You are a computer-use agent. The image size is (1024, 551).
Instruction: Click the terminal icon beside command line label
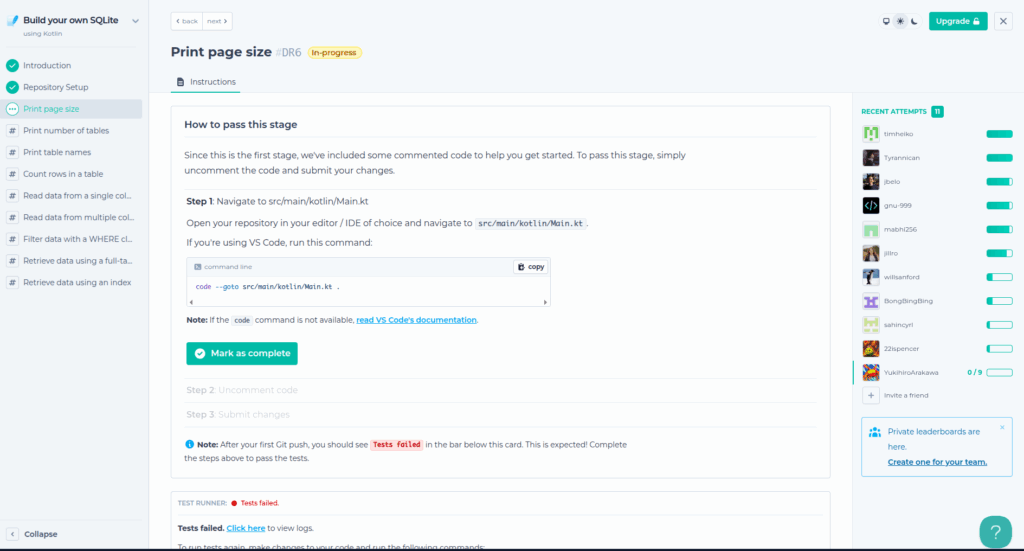(x=198, y=266)
